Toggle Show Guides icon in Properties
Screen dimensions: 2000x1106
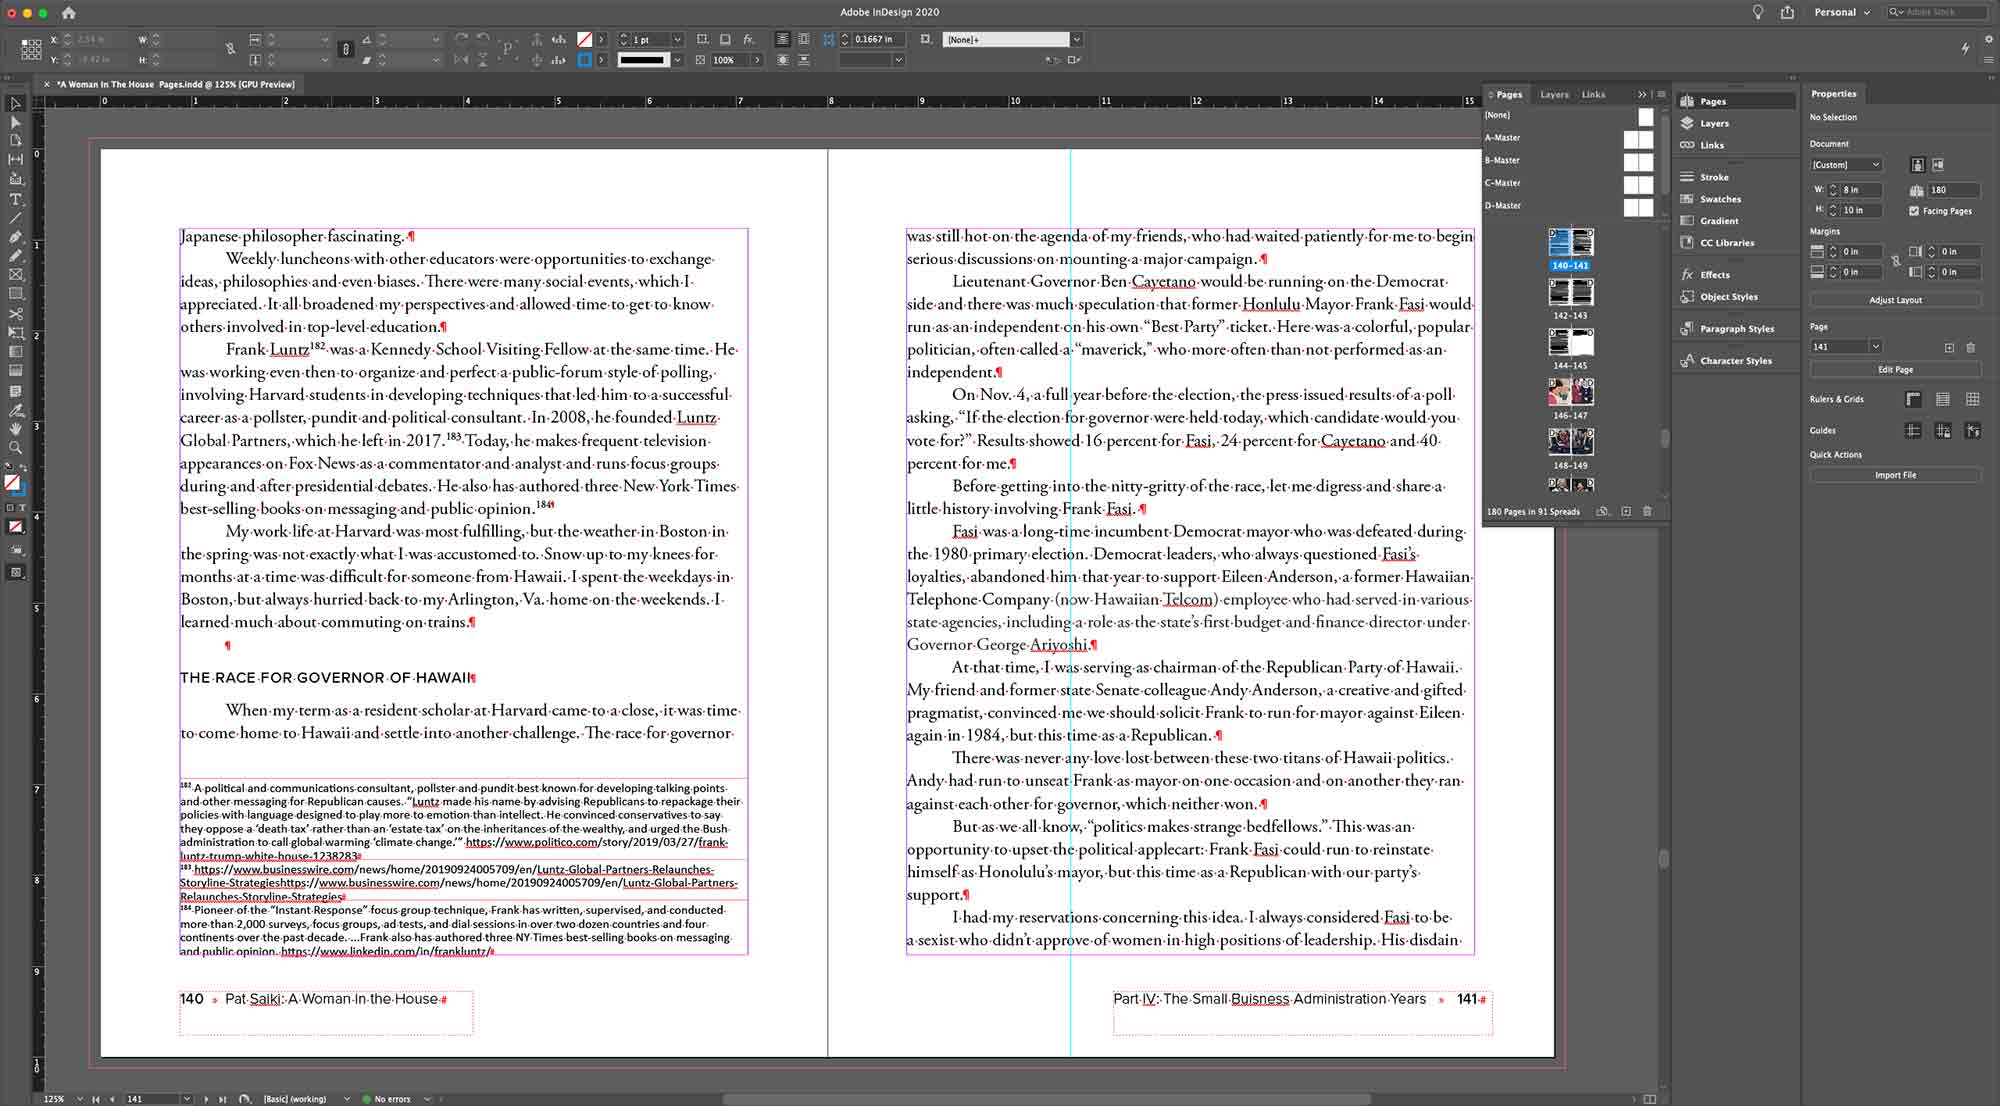point(1913,431)
